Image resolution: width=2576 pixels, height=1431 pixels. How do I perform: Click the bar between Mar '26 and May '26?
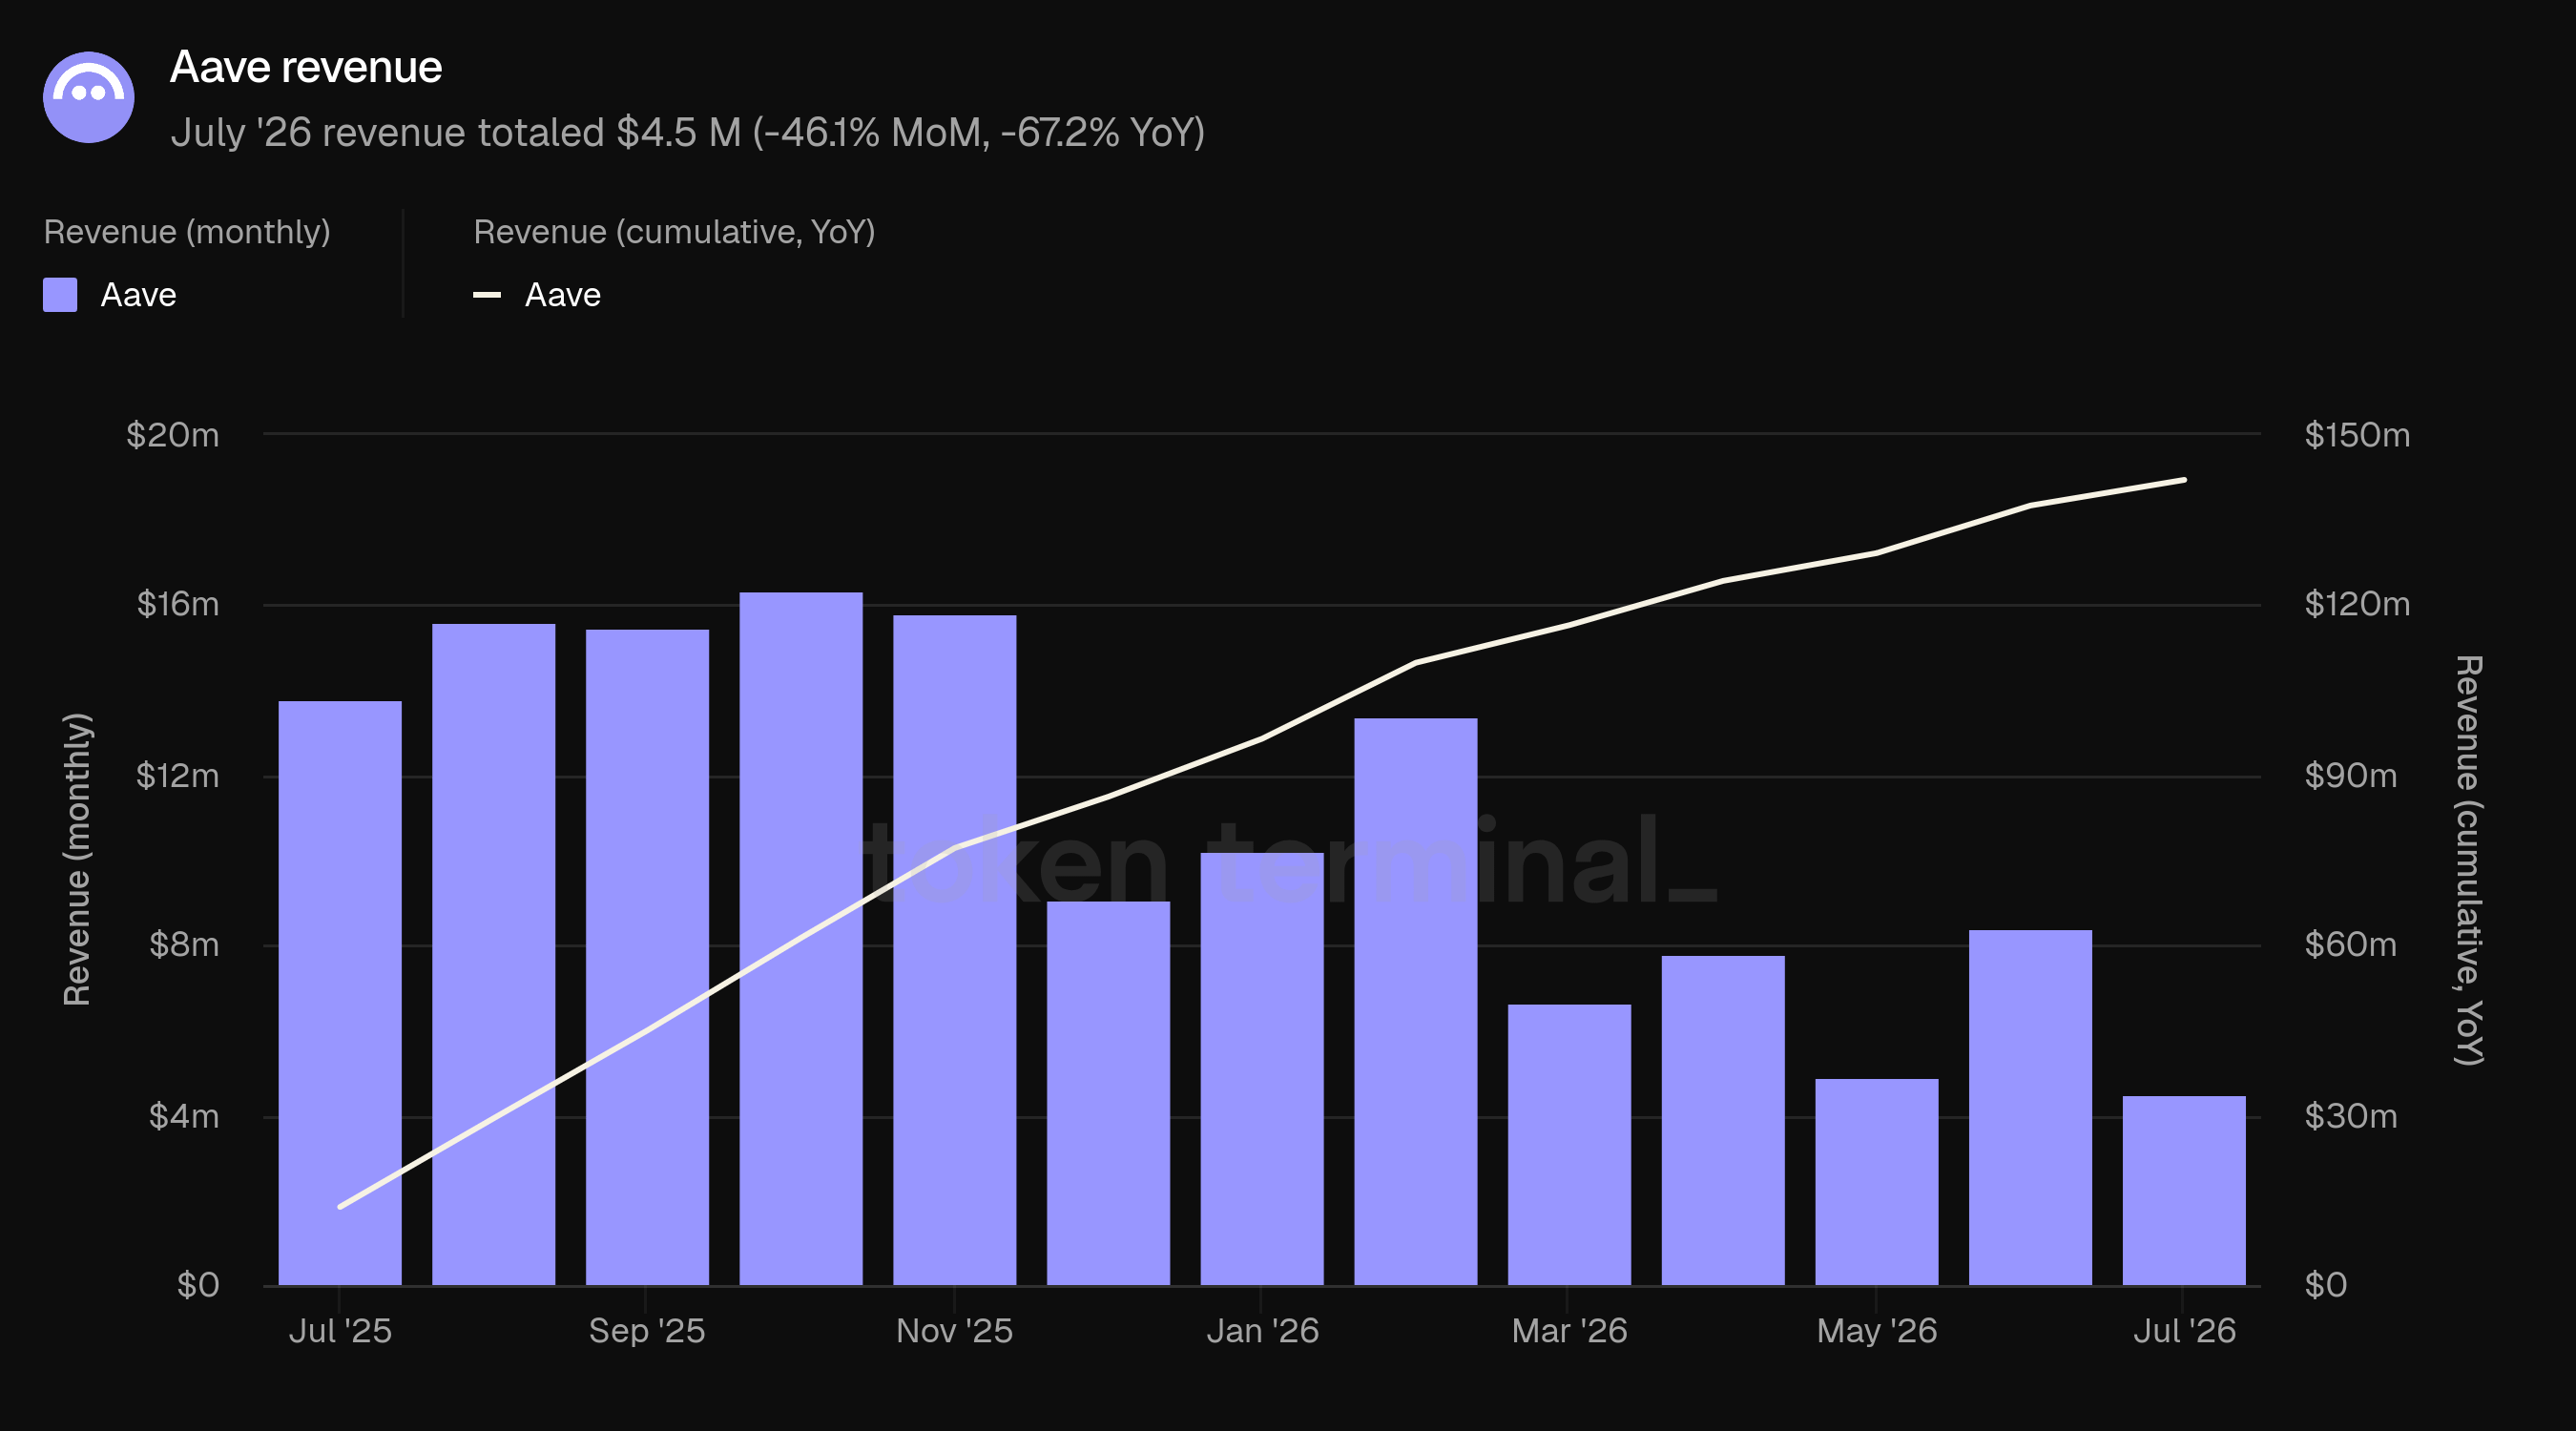(1723, 1120)
